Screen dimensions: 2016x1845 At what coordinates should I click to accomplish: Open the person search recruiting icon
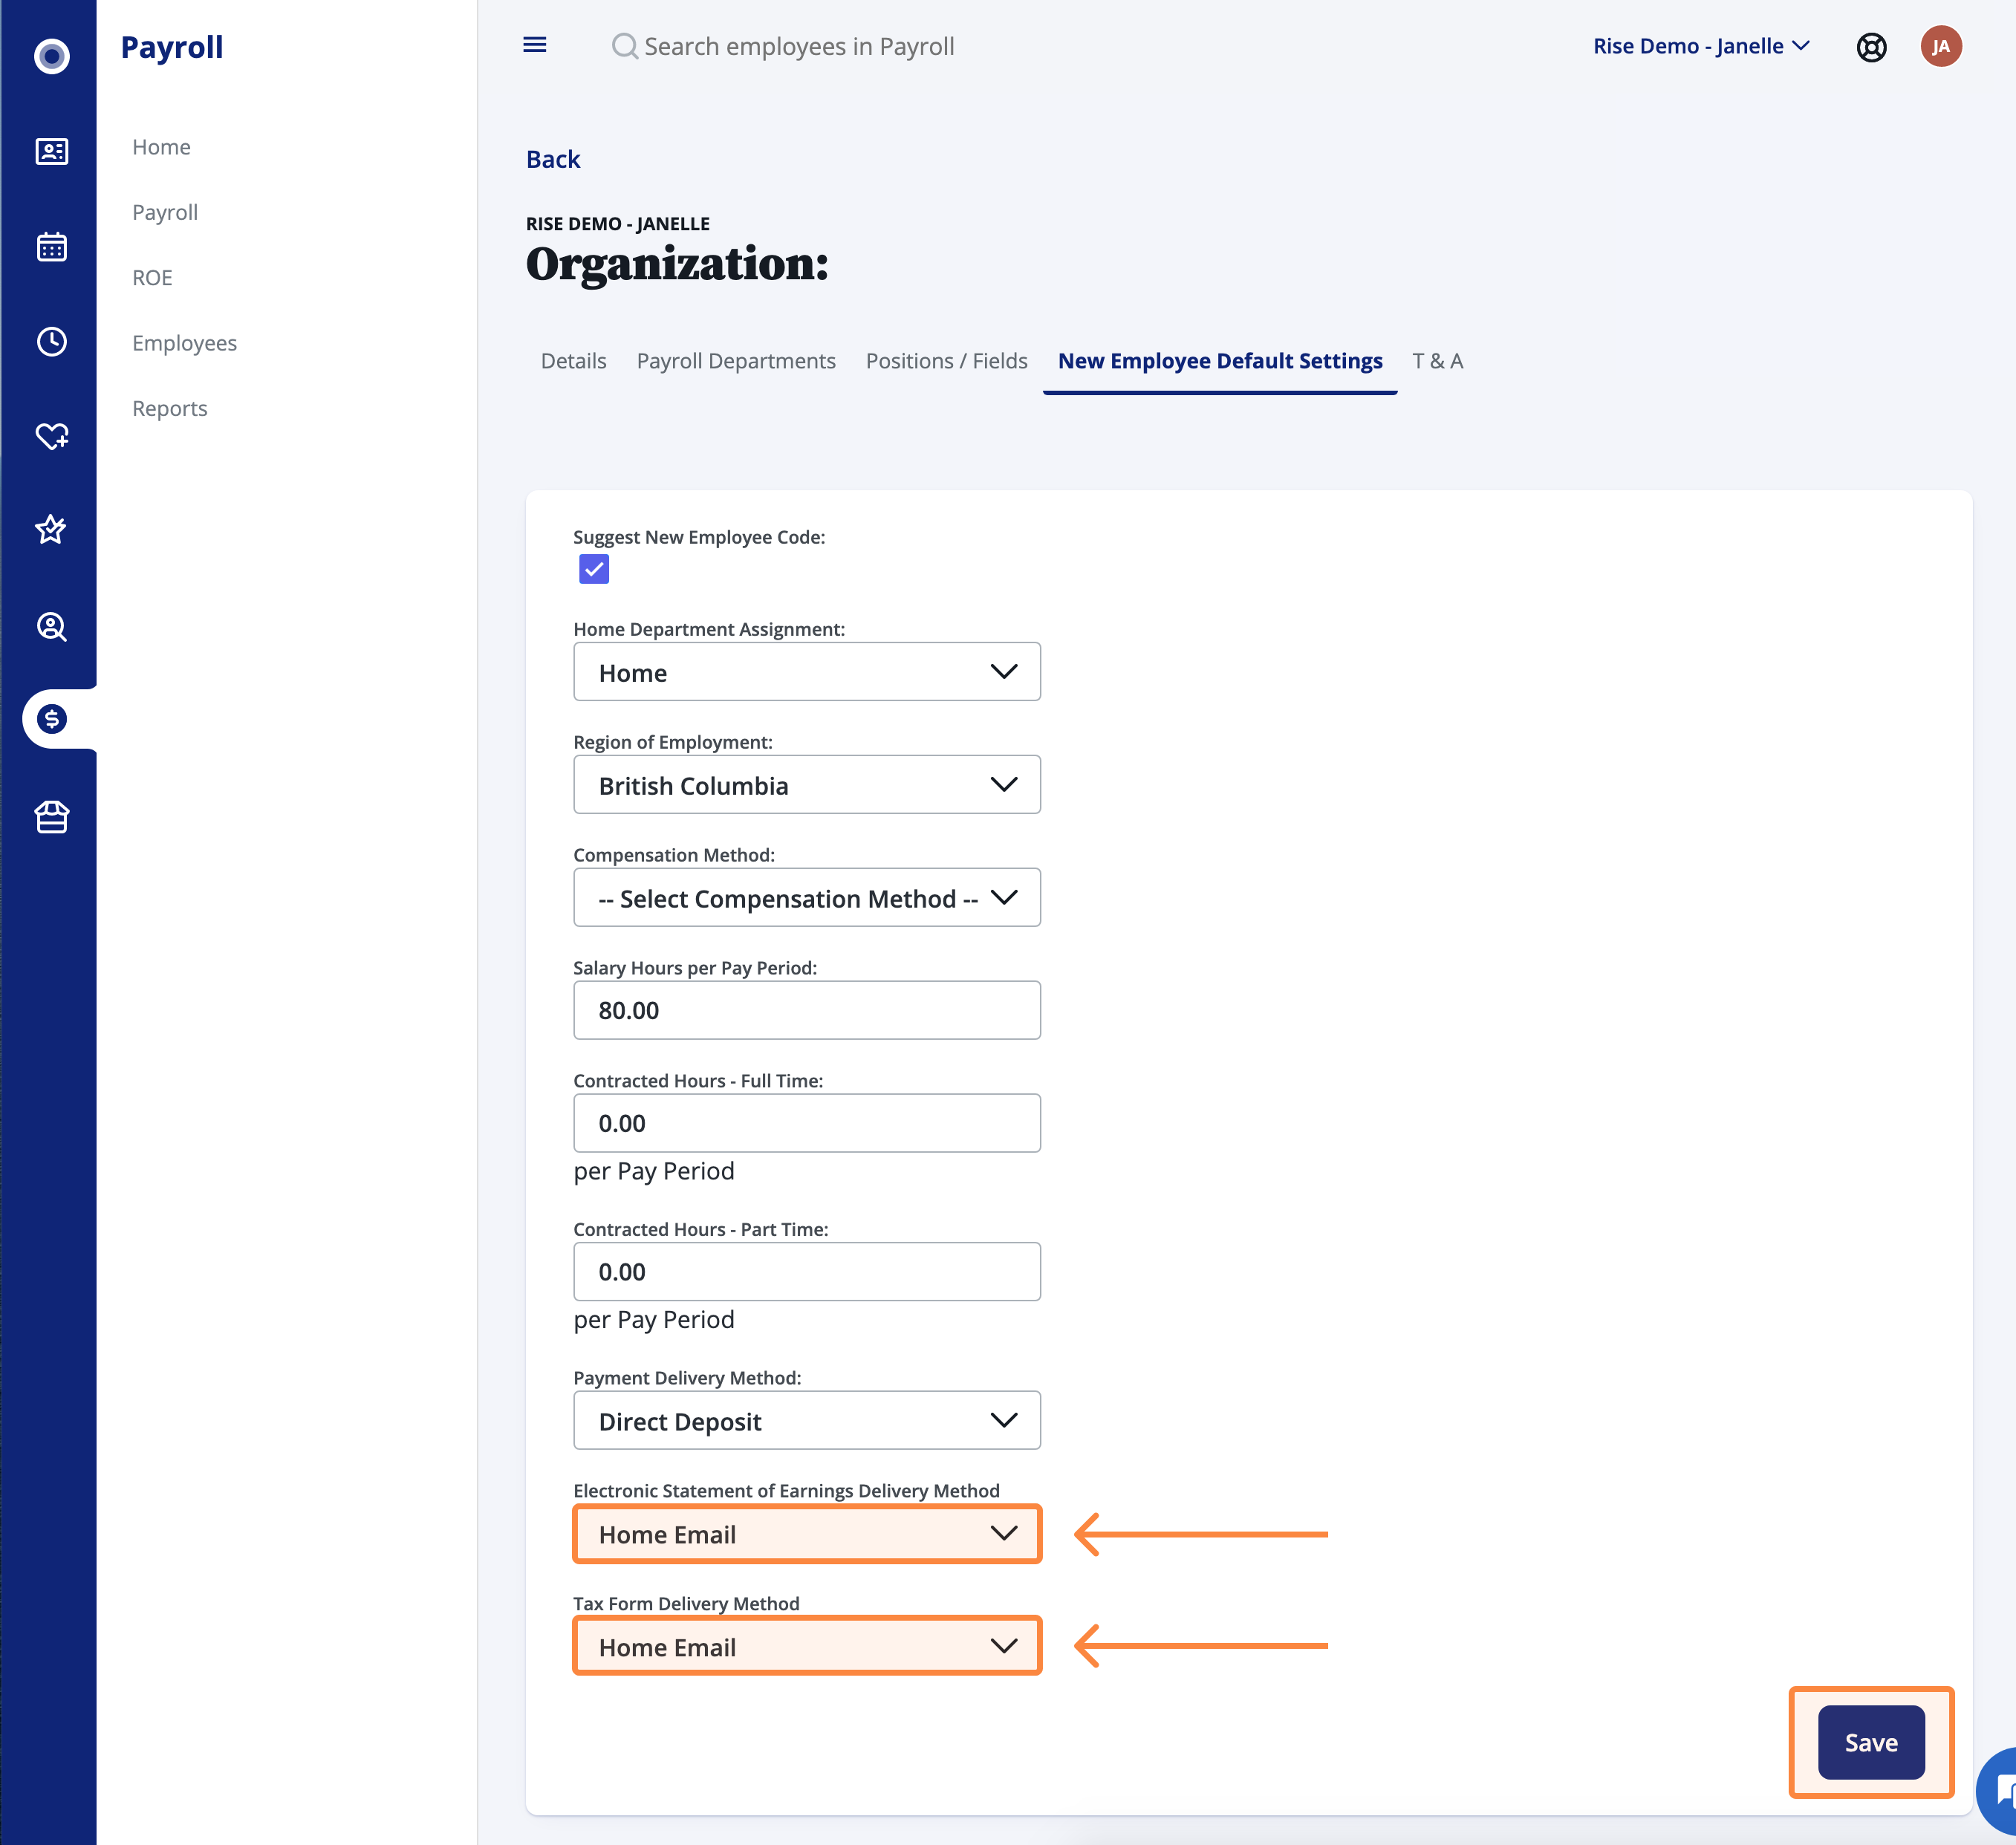[x=51, y=627]
